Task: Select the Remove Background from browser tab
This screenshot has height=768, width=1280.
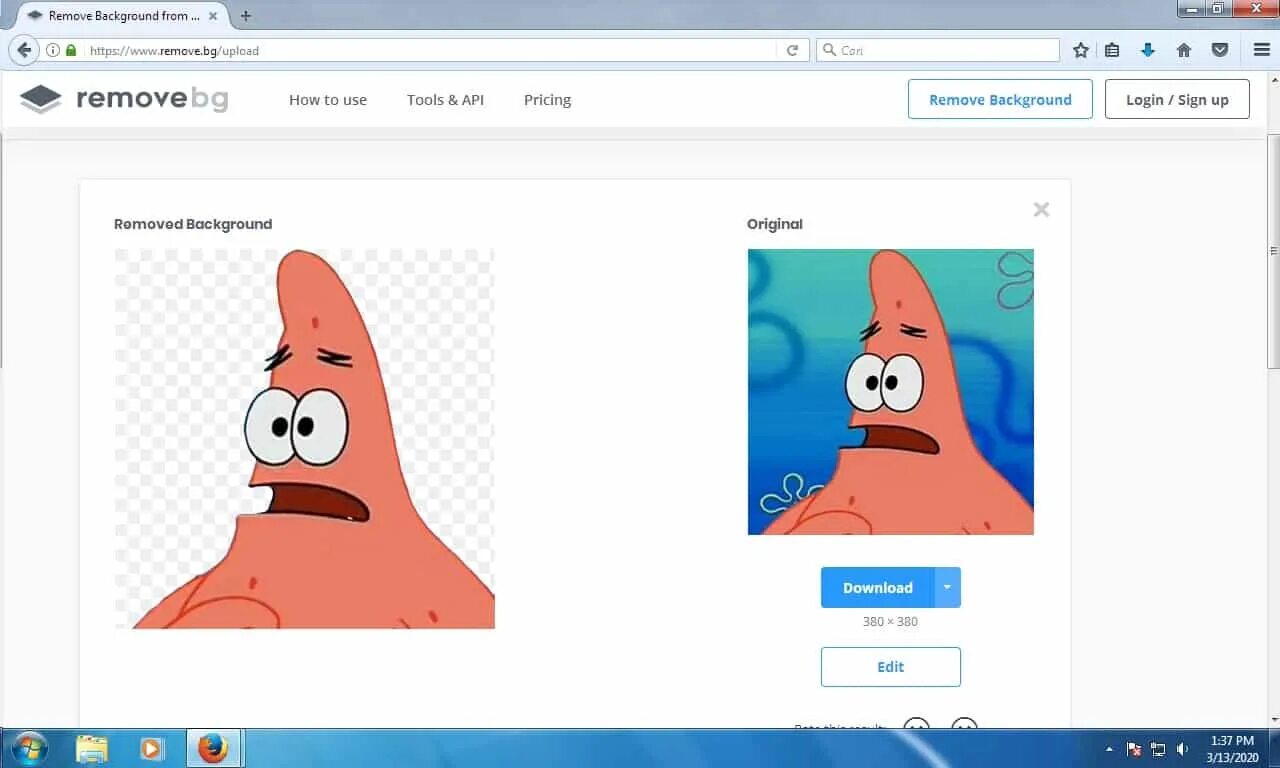Action: pyautogui.click(x=122, y=16)
